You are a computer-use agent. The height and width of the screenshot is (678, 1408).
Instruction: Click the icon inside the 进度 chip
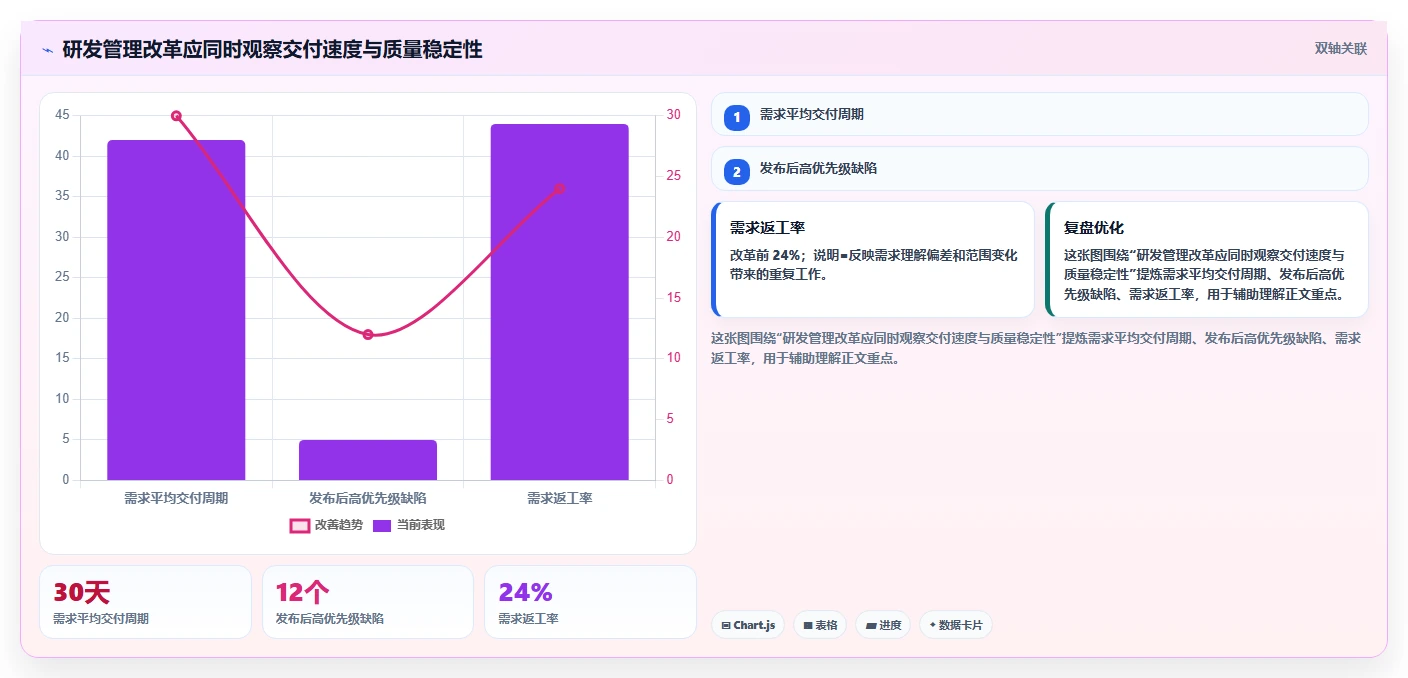pos(871,626)
